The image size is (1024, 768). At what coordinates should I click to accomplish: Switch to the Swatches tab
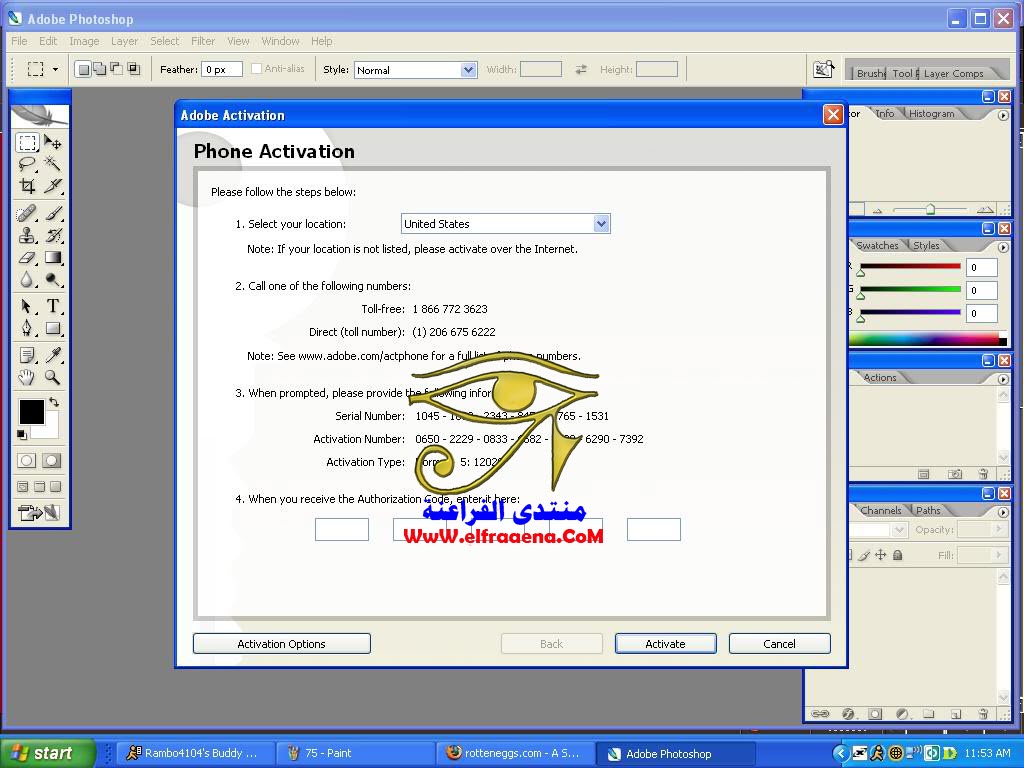(877, 246)
